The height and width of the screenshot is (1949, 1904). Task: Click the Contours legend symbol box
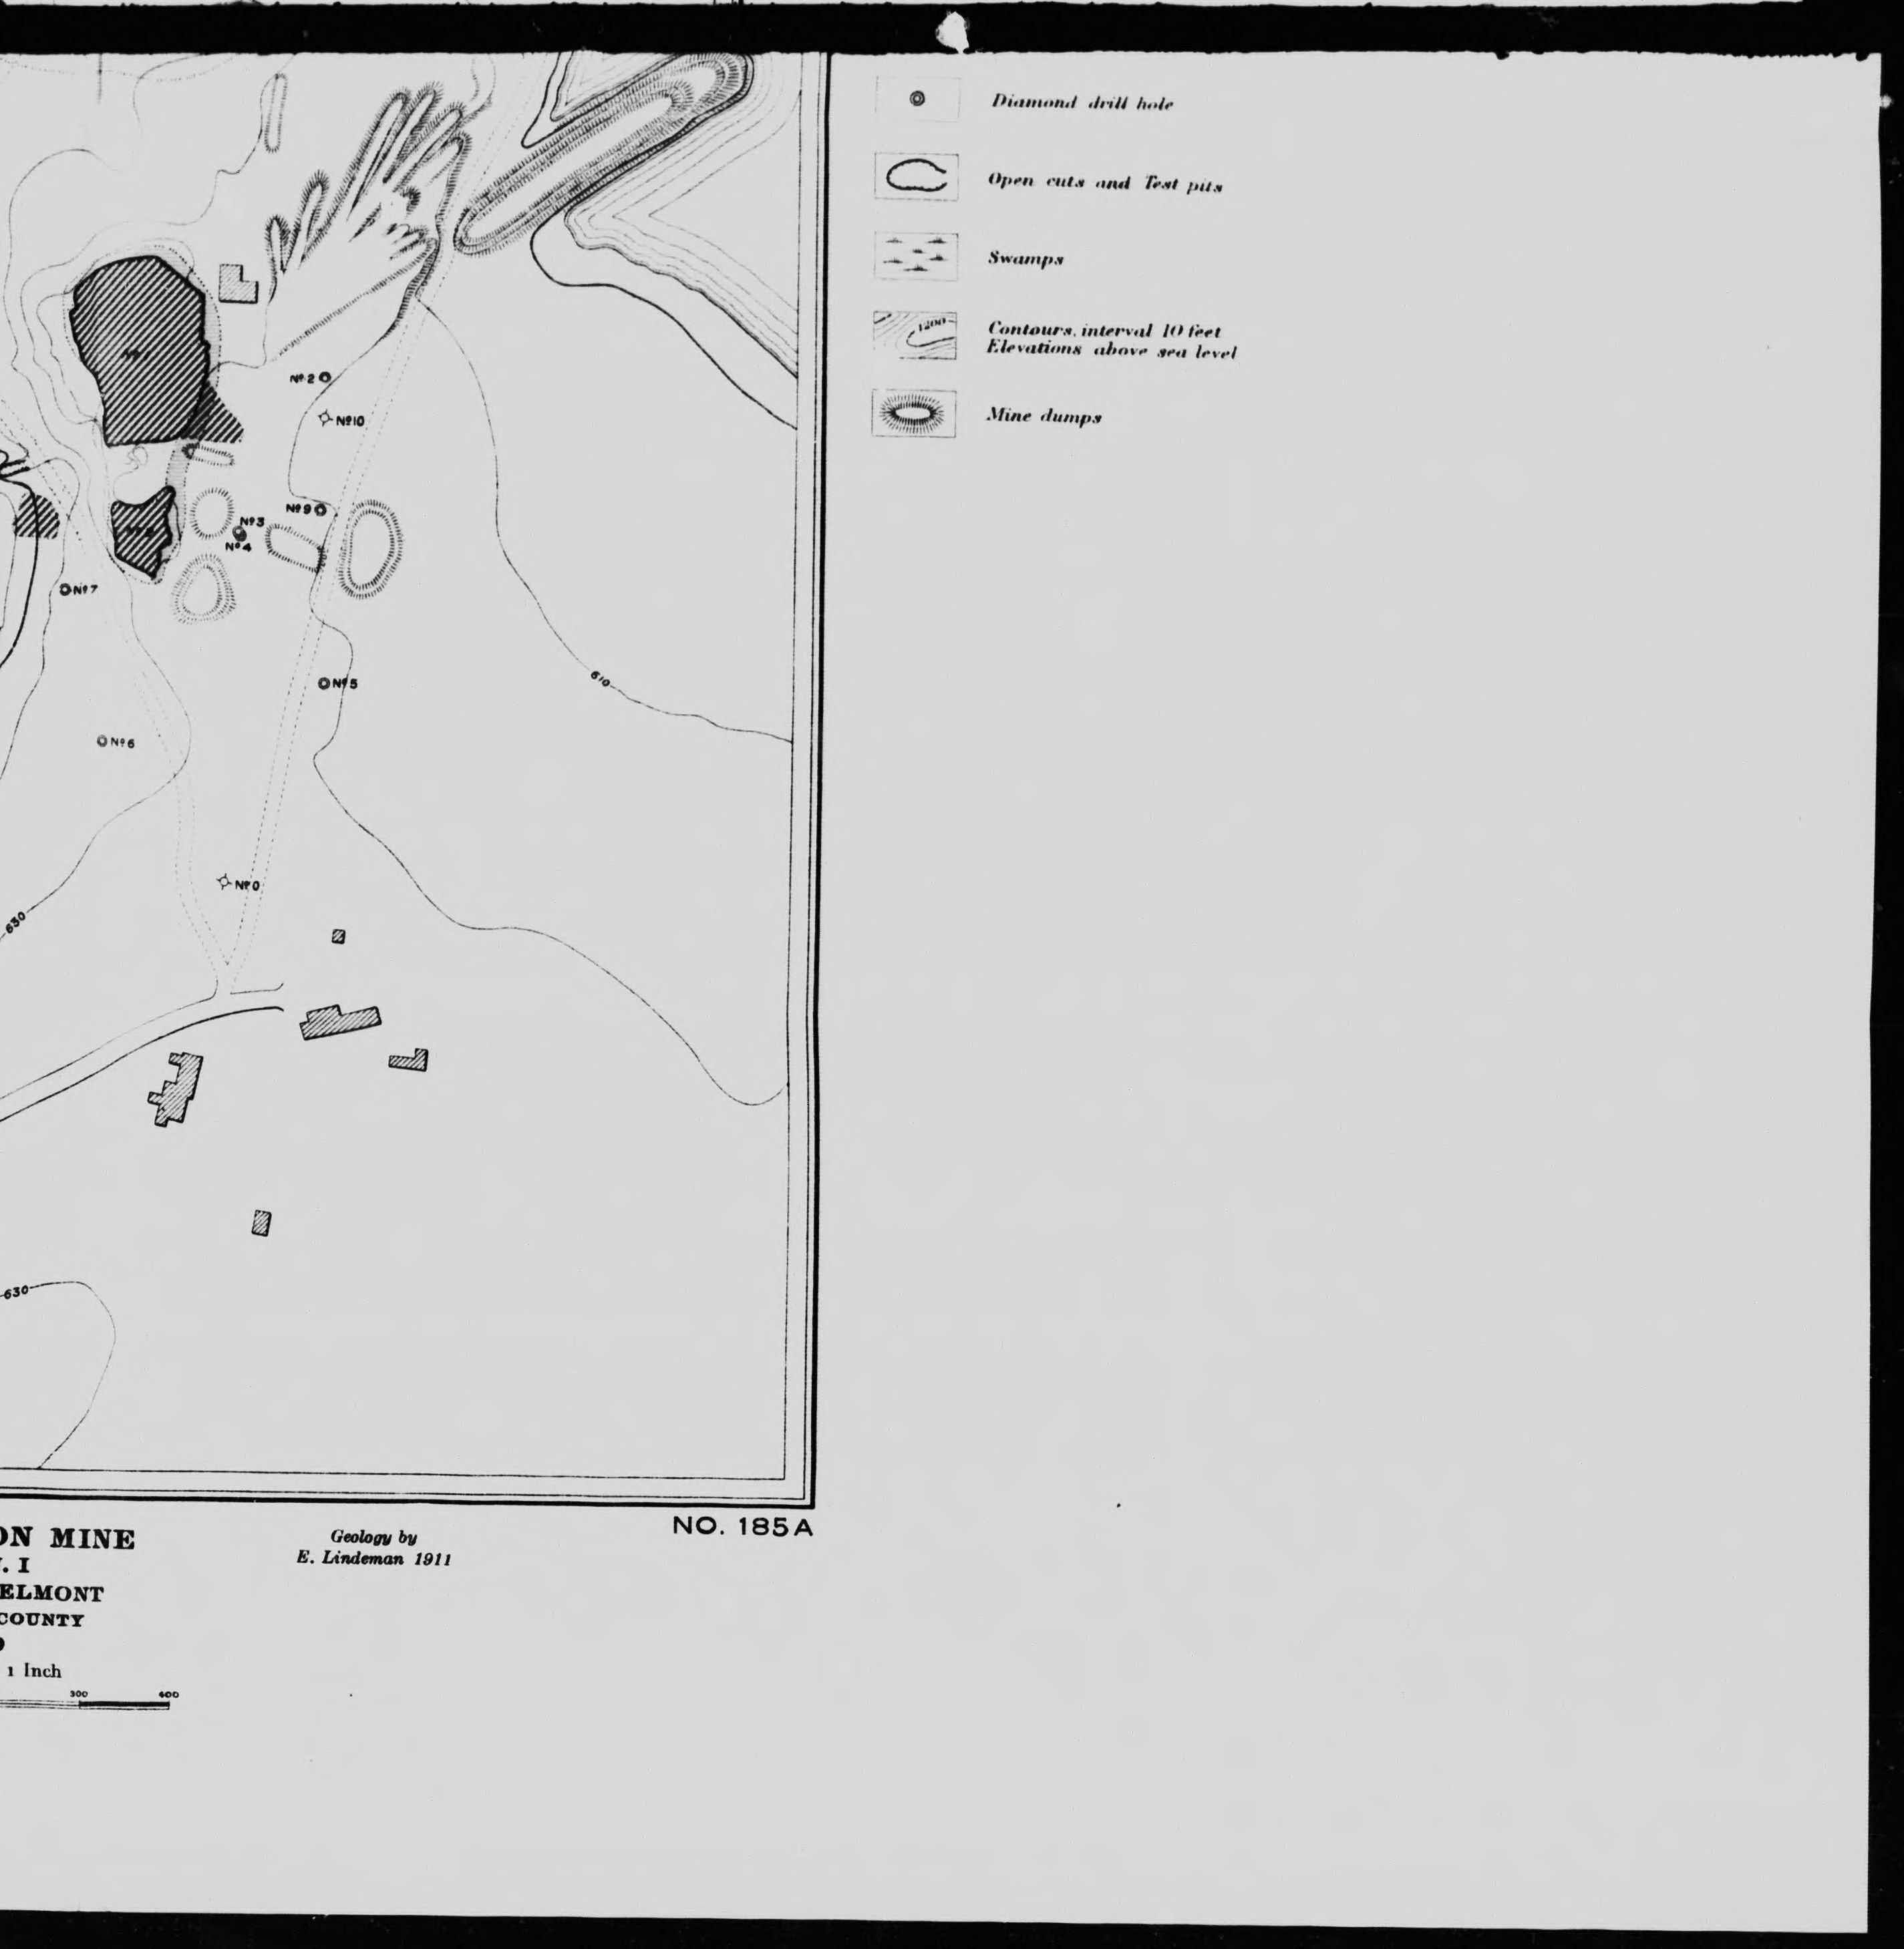(915, 335)
